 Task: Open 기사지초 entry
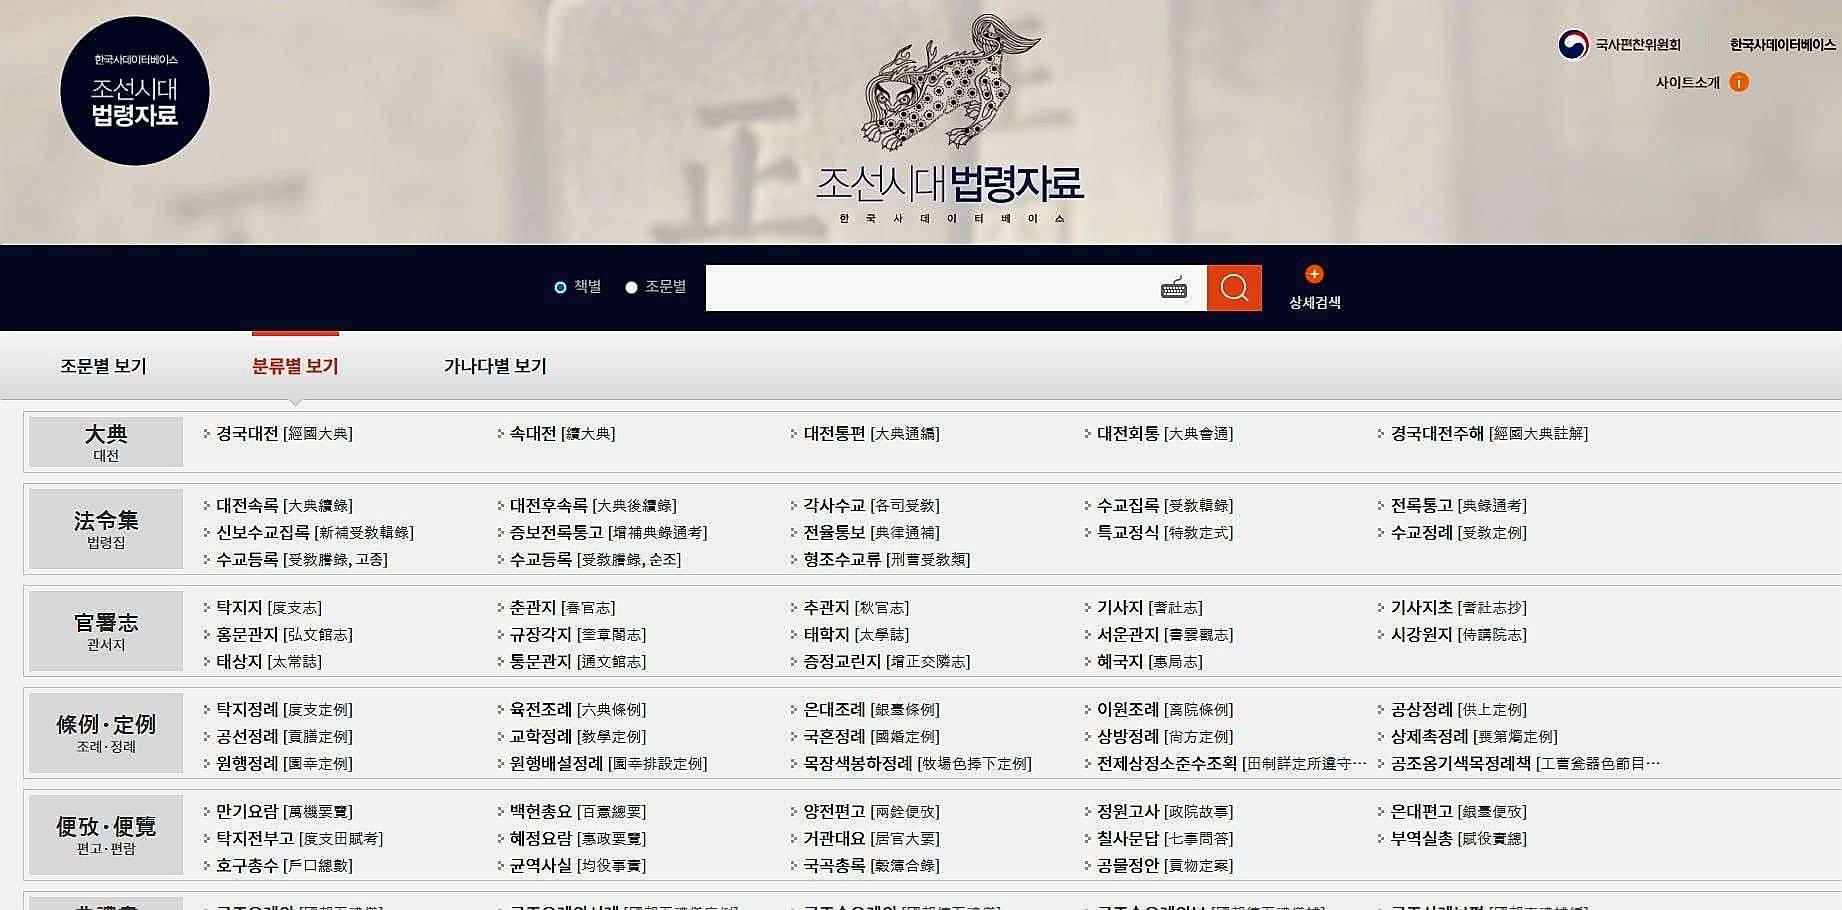[x=1459, y=608]
